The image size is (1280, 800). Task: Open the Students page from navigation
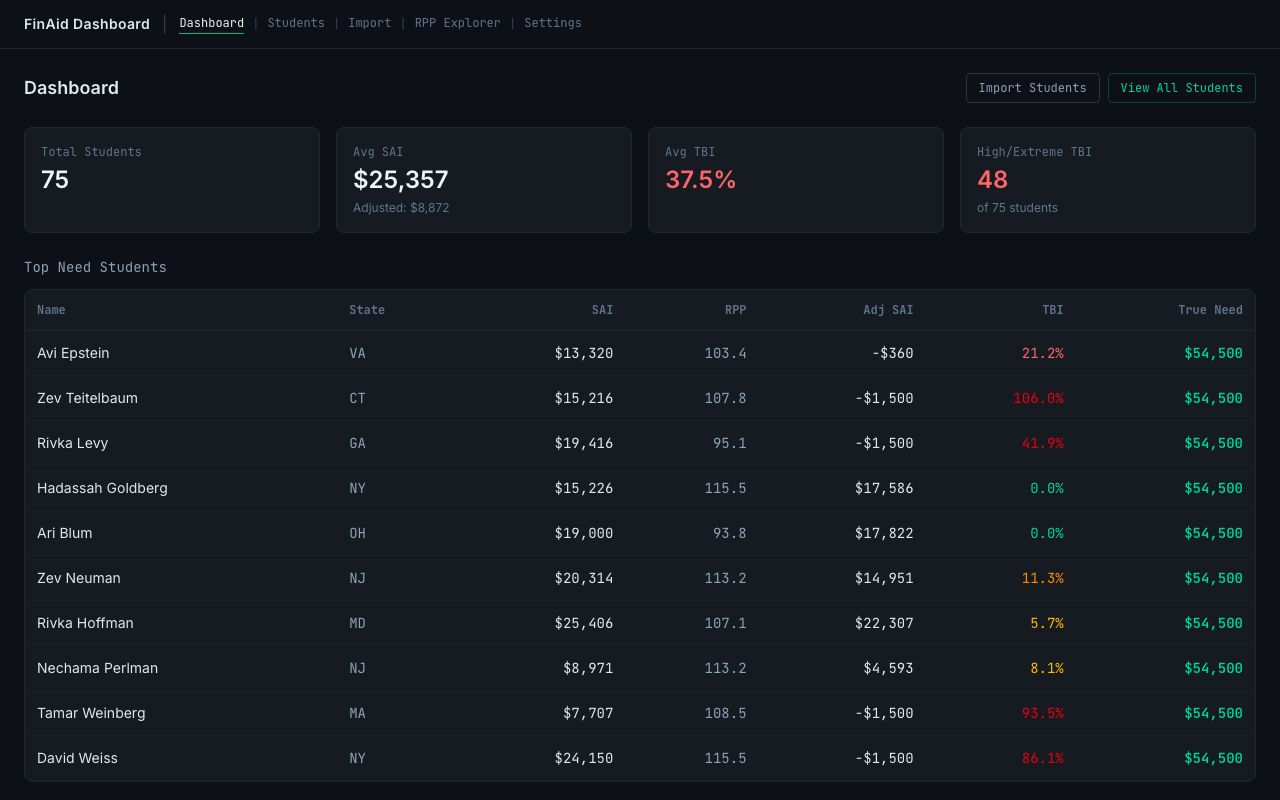point(296,22)
